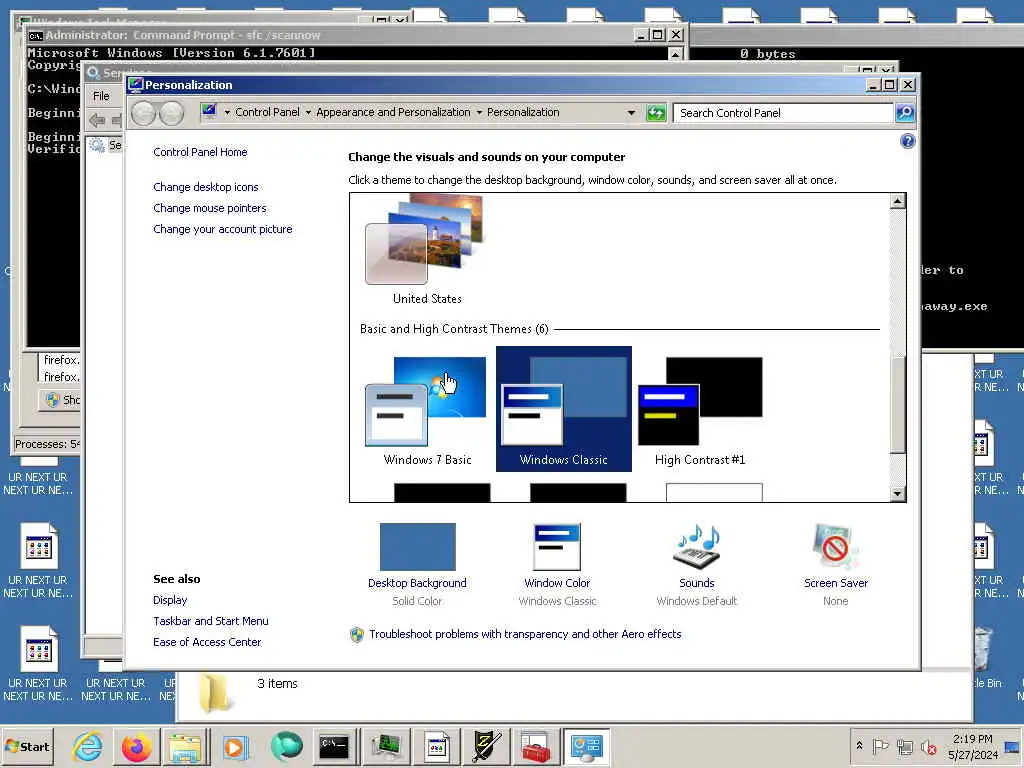
Task: Show hidden tray icons arrow
Action: 859,745
